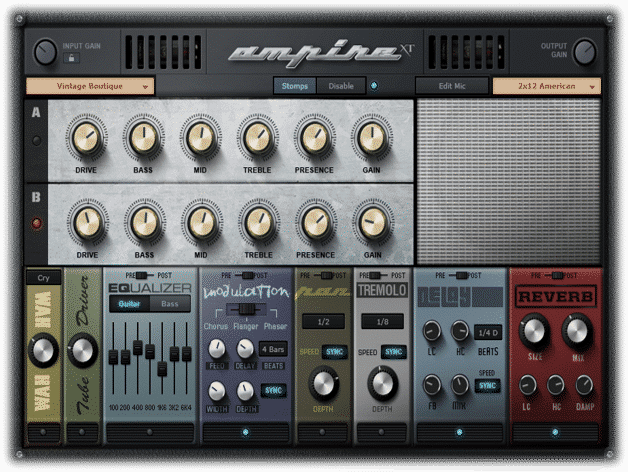
Task: Switch Equalizer Pre/Post switch
Action: 142,275
